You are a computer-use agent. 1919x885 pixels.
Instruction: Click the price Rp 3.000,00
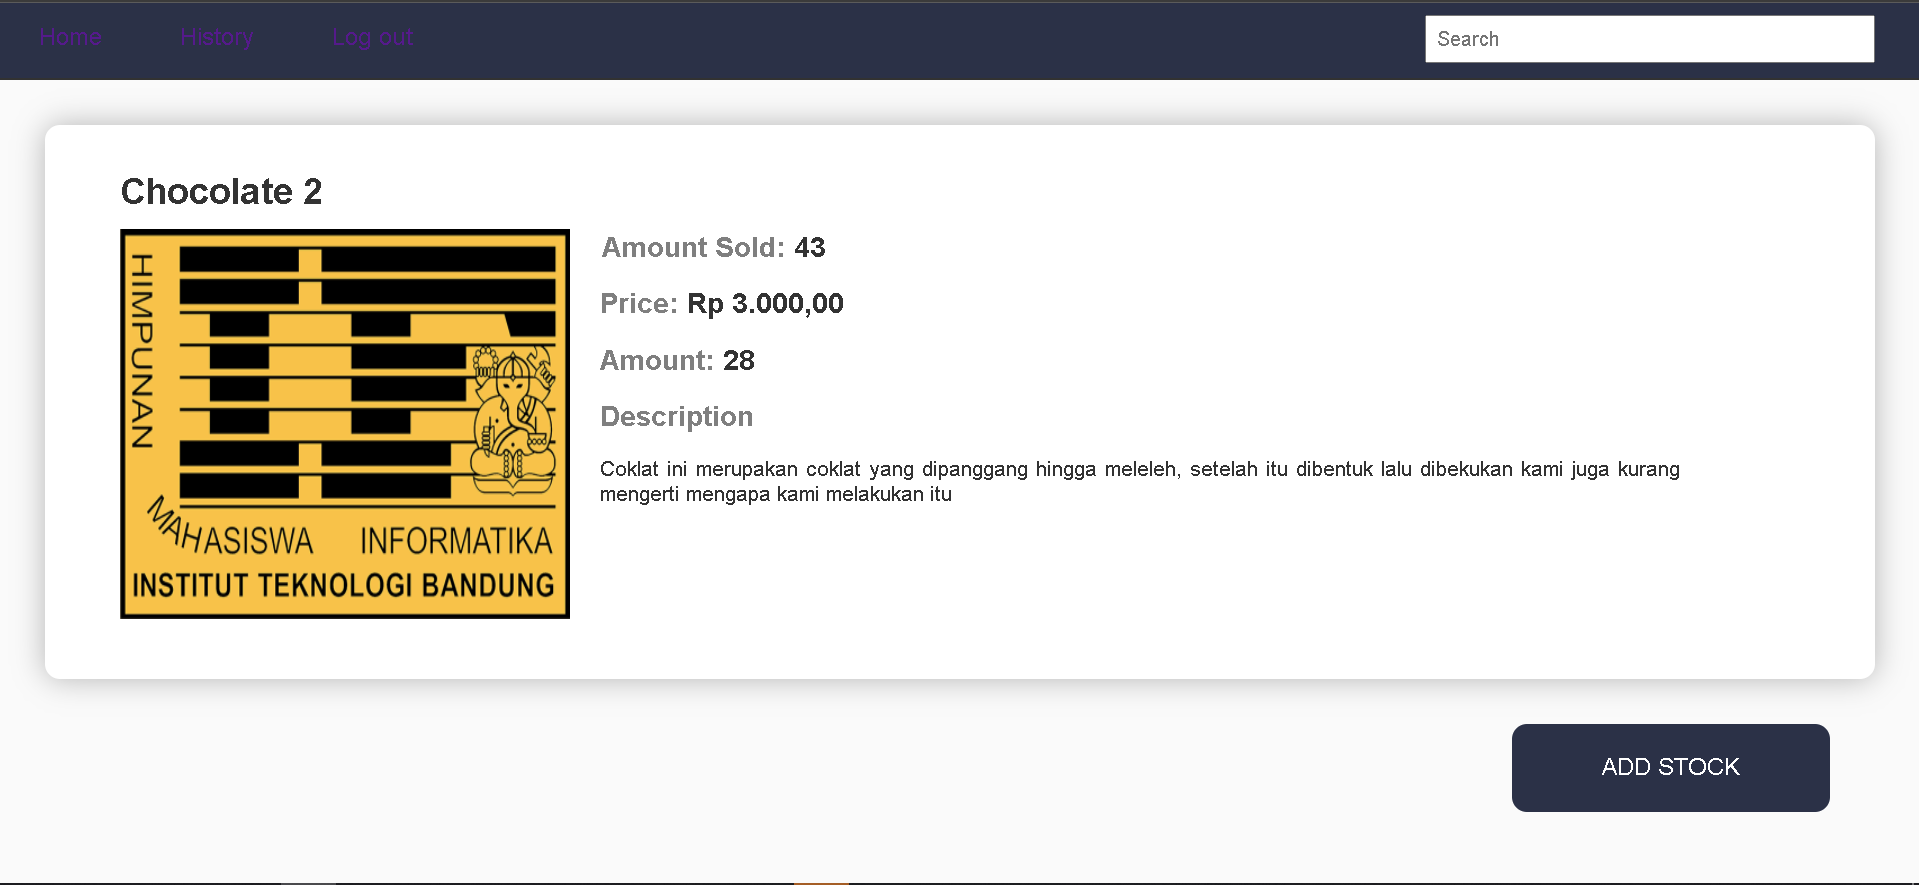[765, 304]
